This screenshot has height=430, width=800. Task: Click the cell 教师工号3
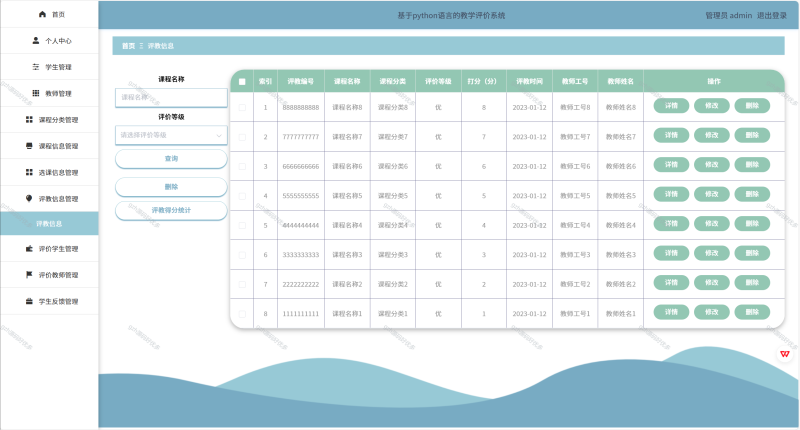click(x=575, y=255)
